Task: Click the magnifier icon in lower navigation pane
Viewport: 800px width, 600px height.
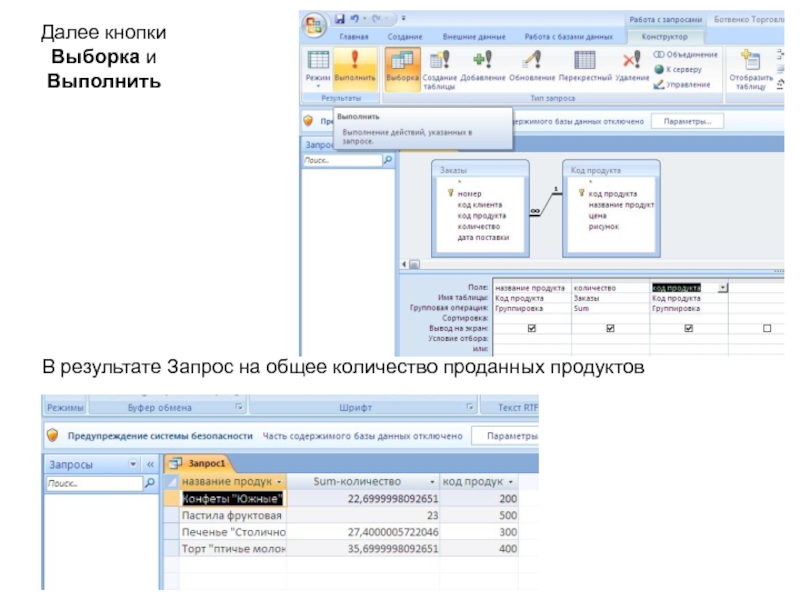Action: pyautogui.click(x=150, y=483)
